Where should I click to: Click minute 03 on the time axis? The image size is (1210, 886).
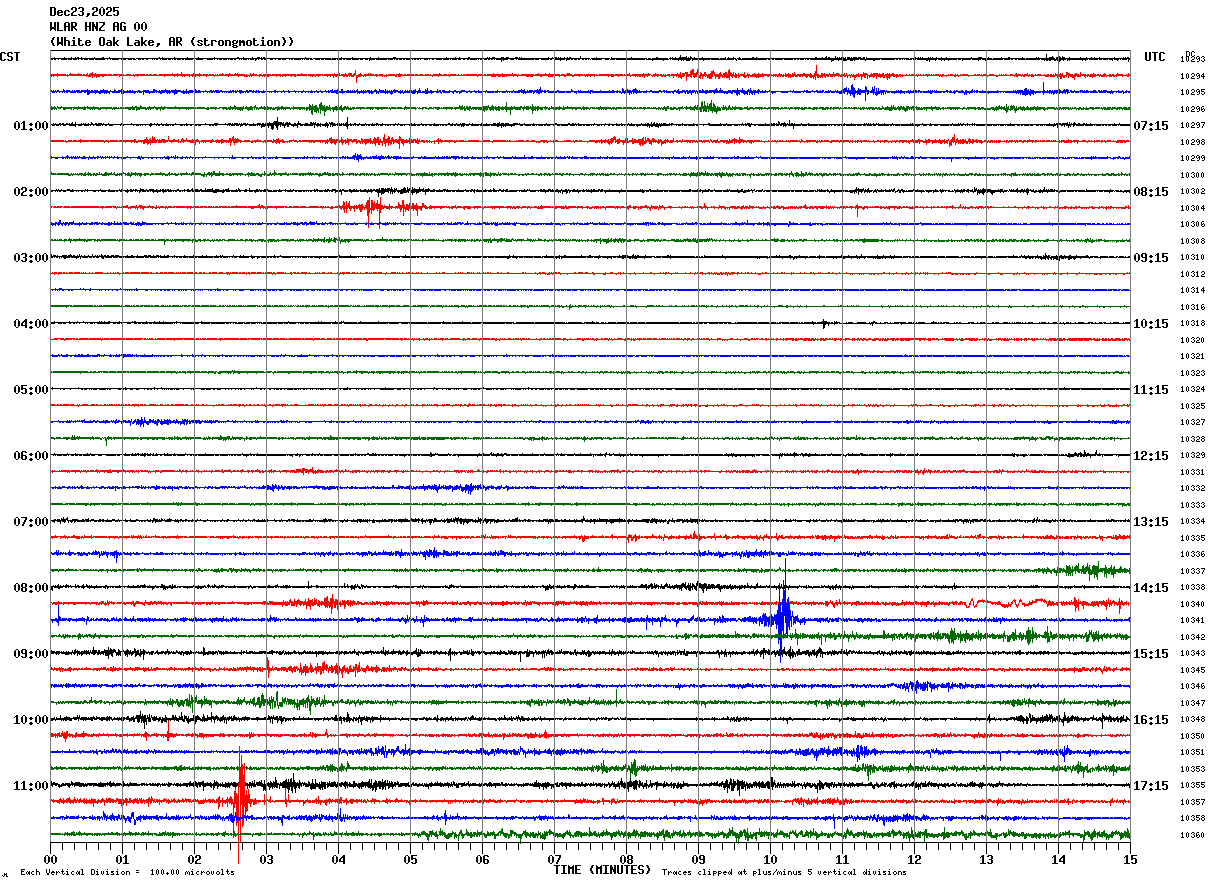tap(266, 859)
